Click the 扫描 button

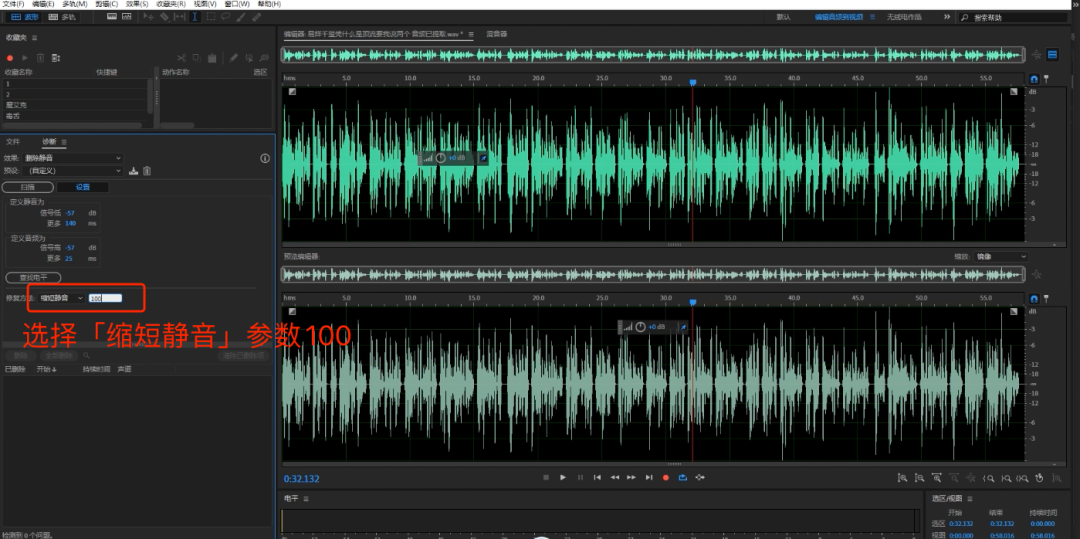[28, 187]
